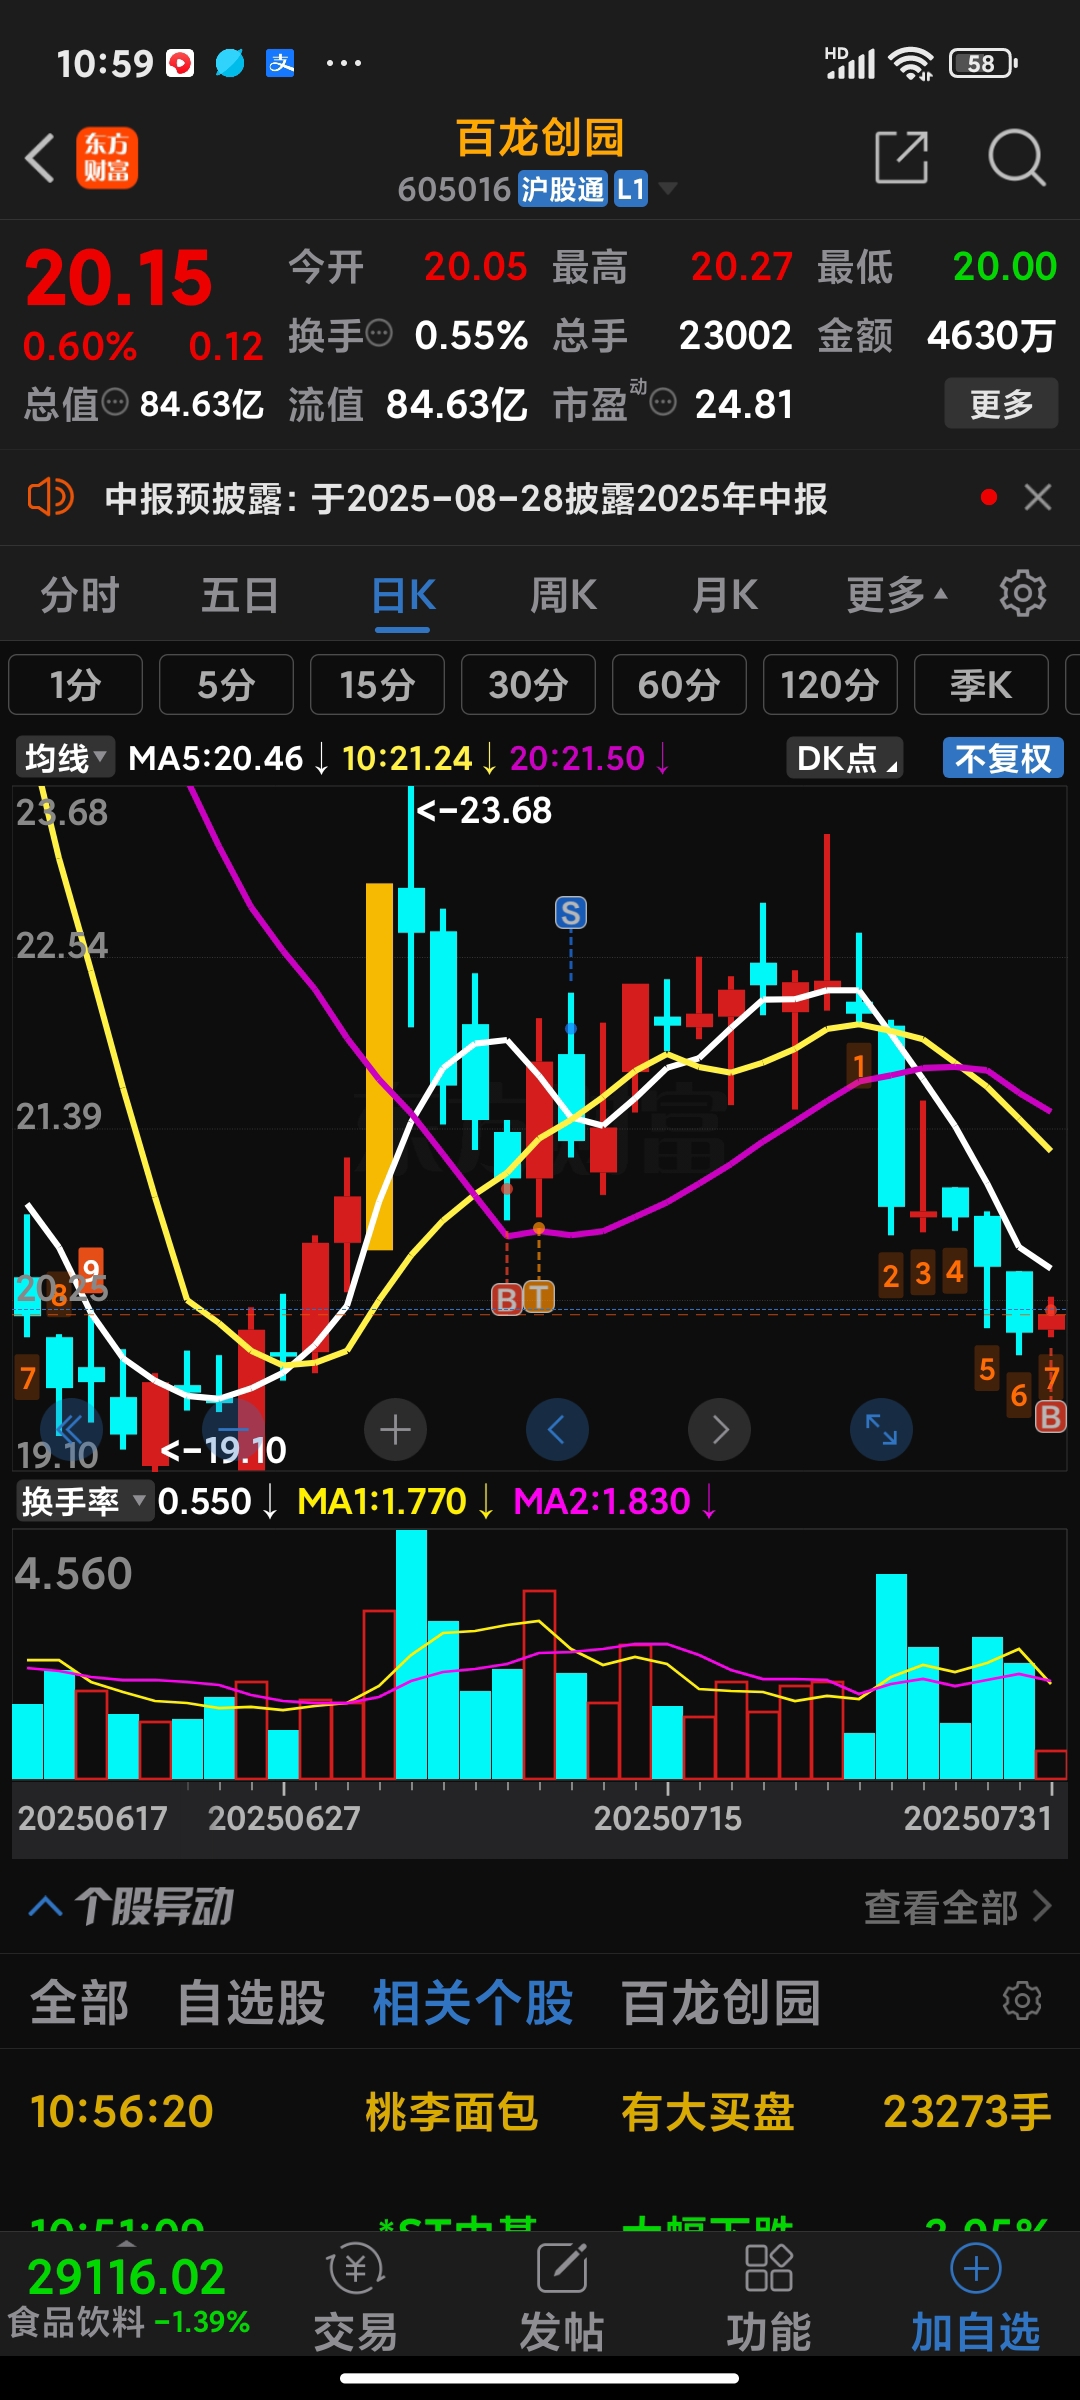The width and height of the screenshot is (1080, 2400).
Task: Select the 15分 period
Action: (x=377, y=685)
